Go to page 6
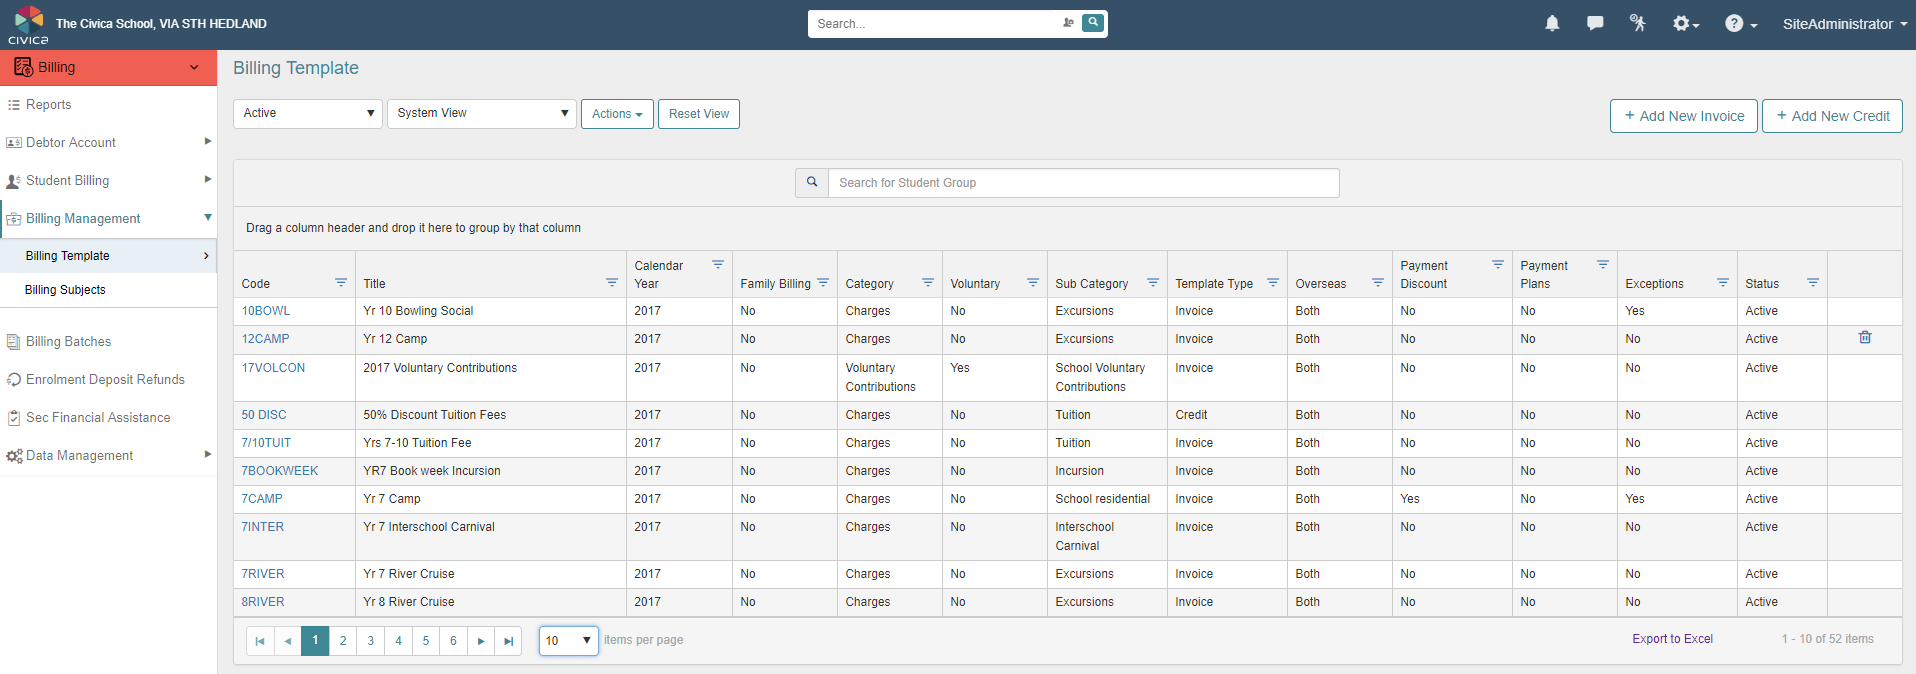1916x674 pixels. coord(453,641)
